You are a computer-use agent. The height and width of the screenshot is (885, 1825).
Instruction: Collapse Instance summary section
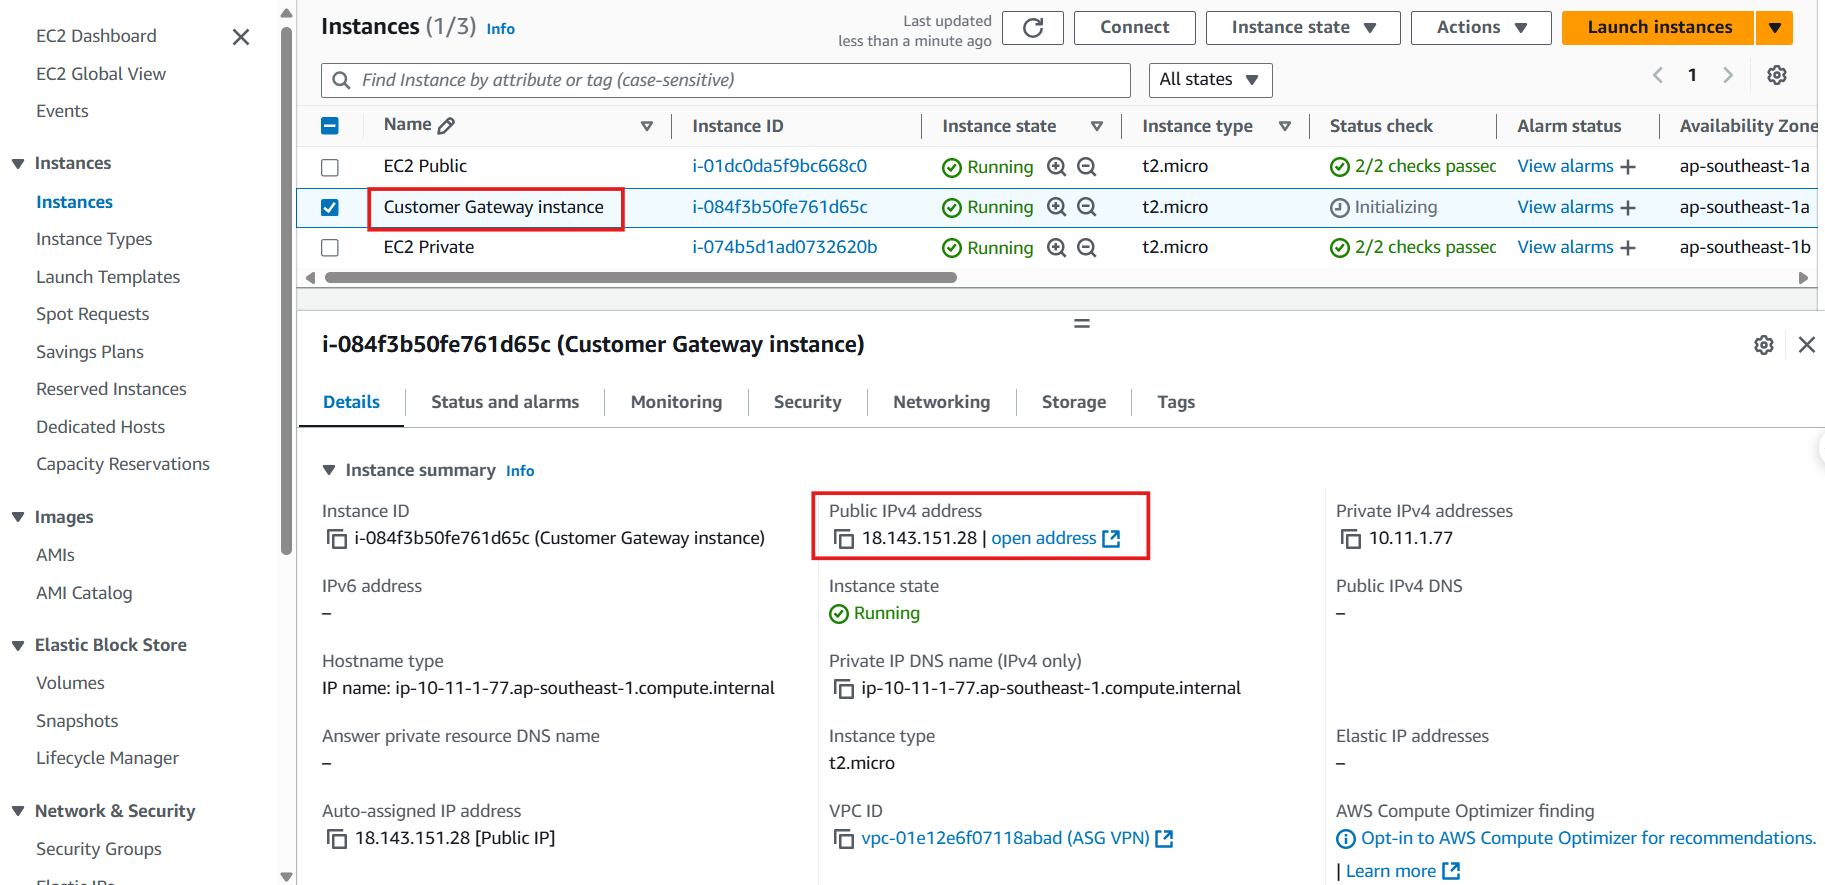coord(329,470)
